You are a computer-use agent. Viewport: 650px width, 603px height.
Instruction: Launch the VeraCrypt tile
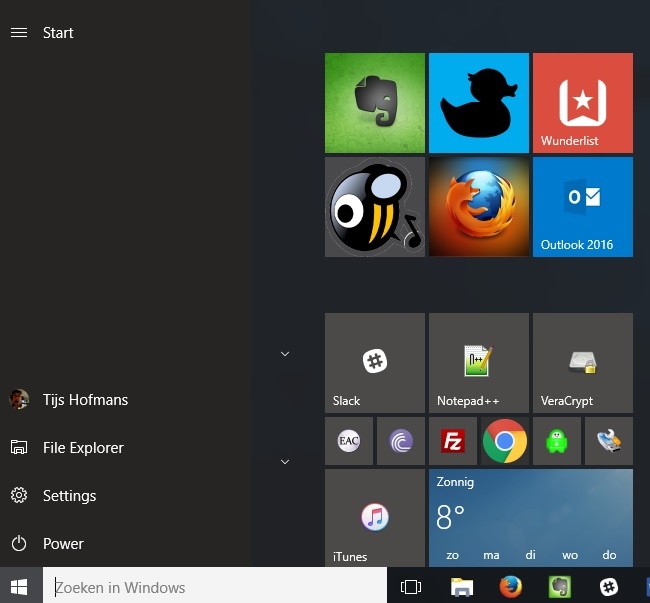coord(583,363)
